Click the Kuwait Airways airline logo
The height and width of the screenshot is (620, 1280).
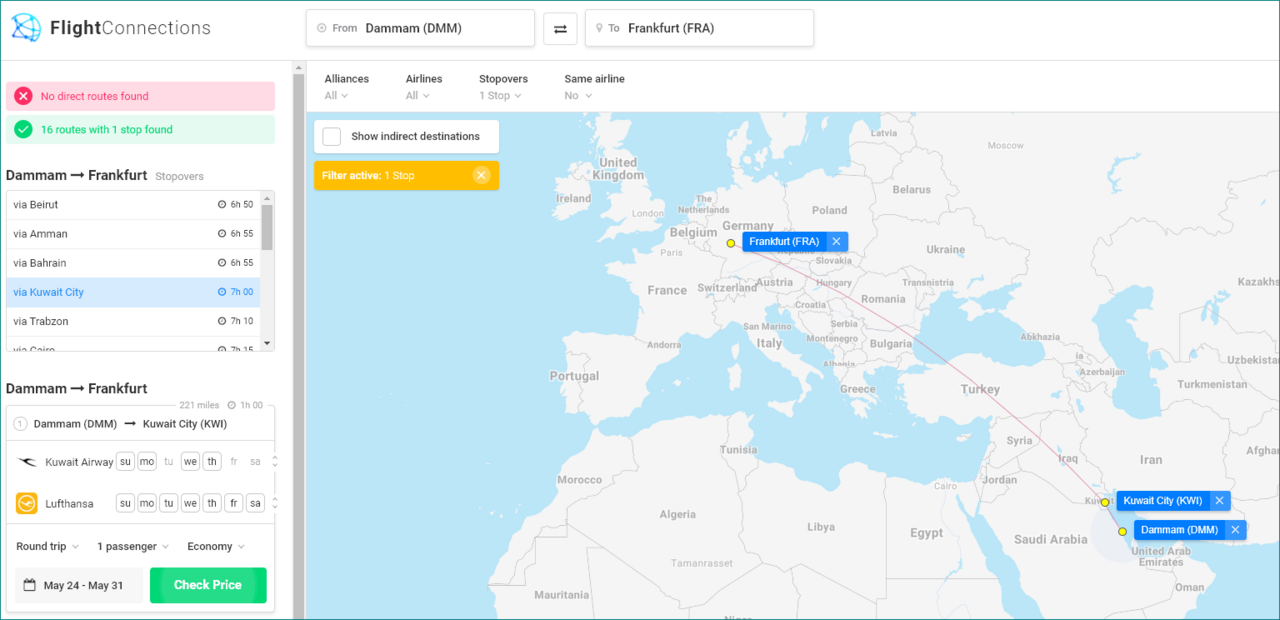[27, 462]
